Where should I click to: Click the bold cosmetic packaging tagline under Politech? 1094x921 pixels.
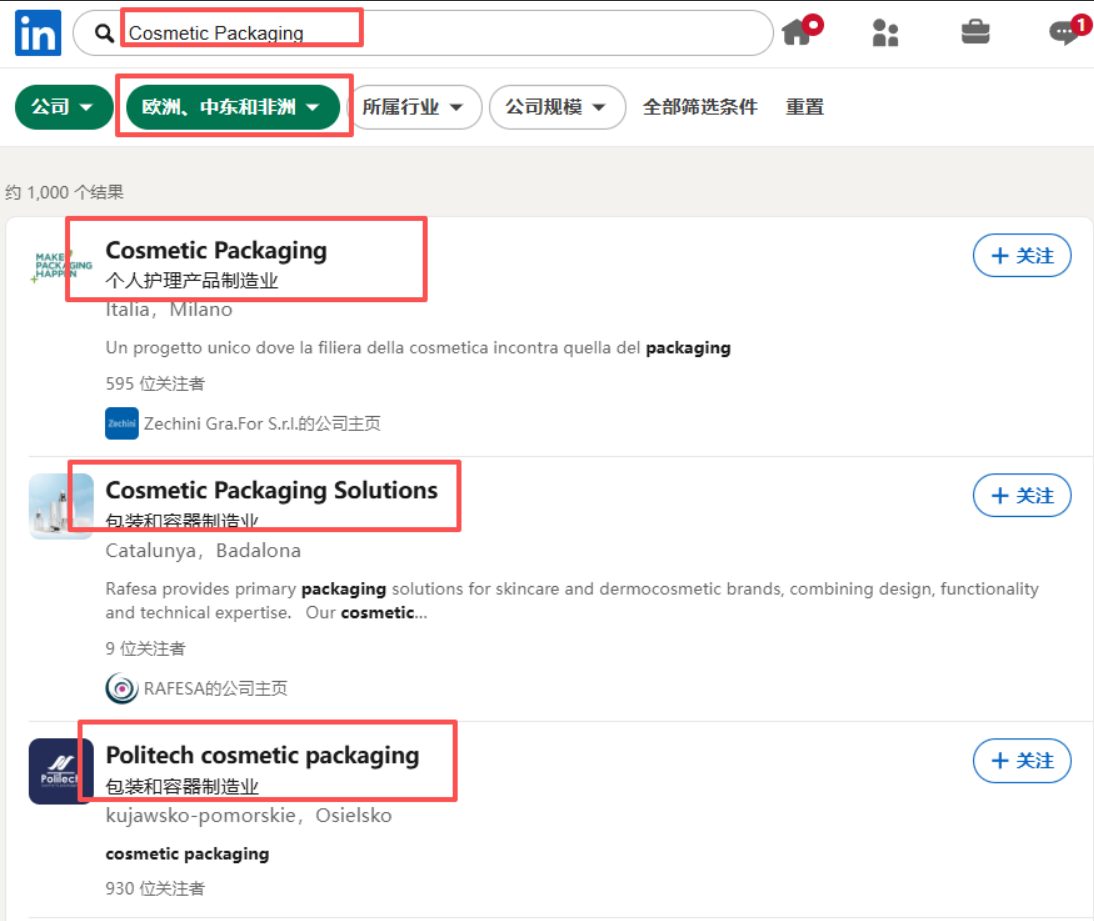point(187,854)
